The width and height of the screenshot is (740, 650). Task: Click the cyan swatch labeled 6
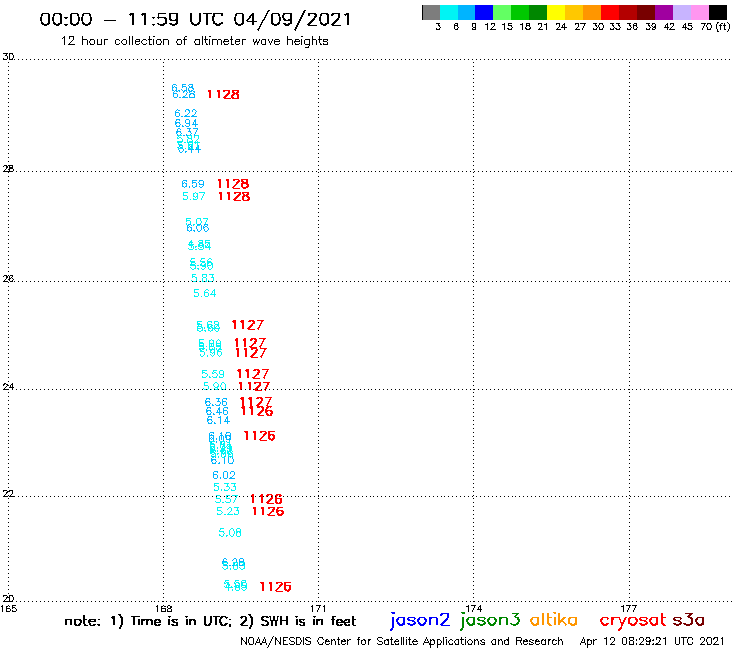point(449,12)
